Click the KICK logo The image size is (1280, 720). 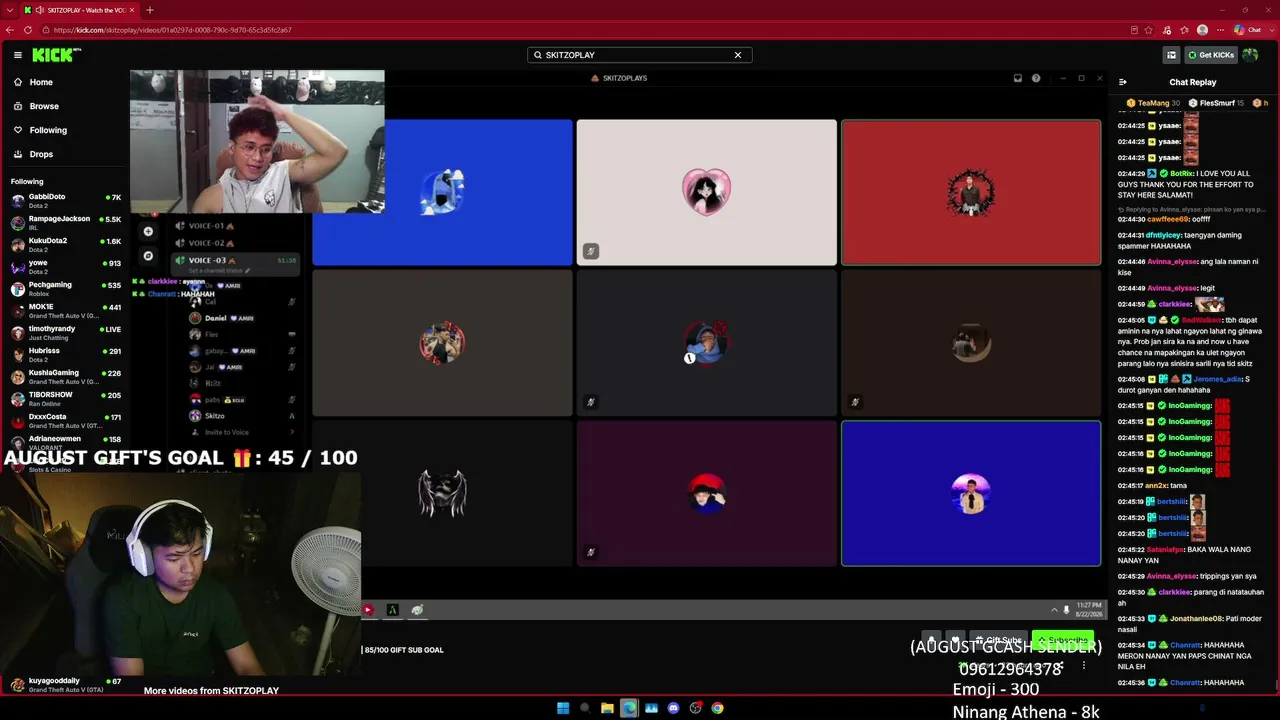pos(56,55)
